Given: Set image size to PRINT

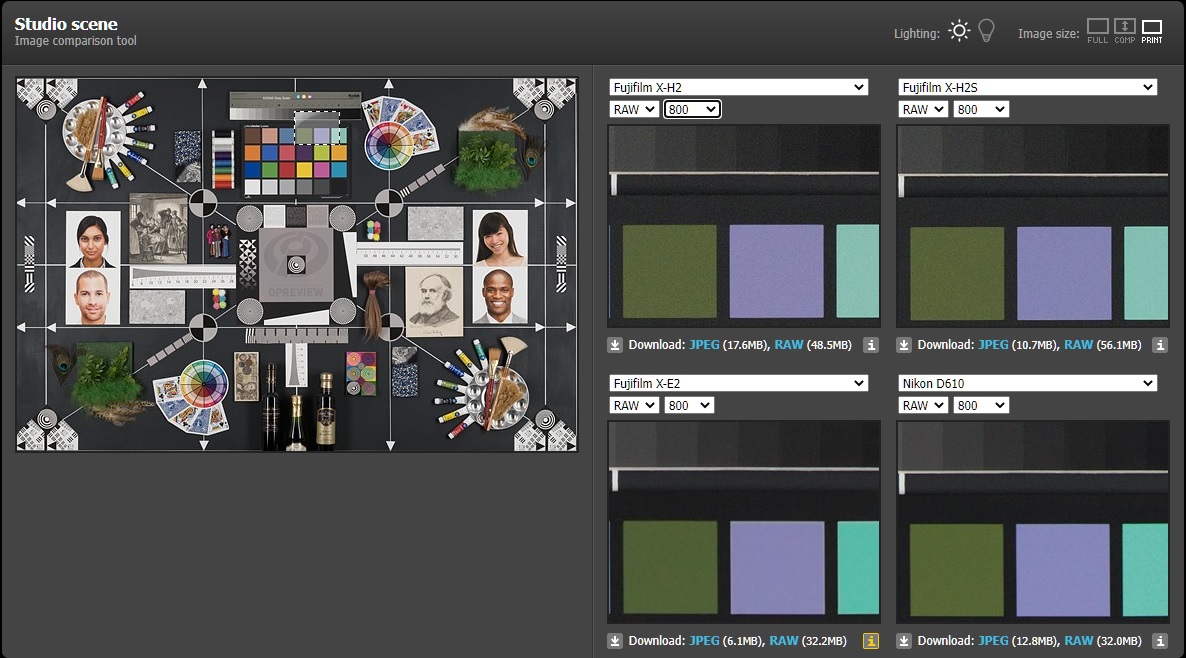Looking at the screenshot, I should click(x=1152, y=29).
